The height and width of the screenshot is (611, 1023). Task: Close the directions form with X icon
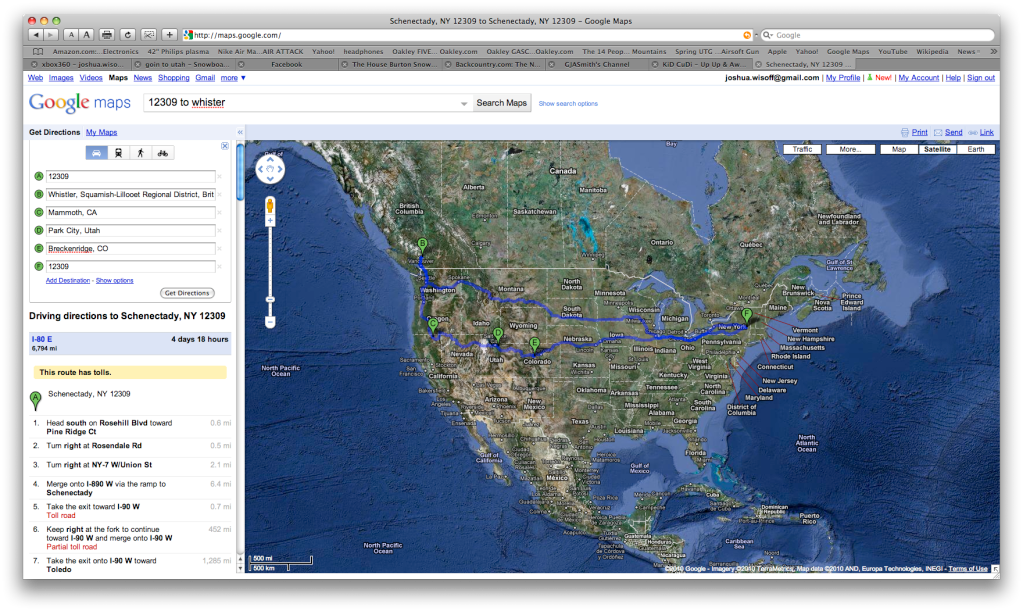[224, 146]
